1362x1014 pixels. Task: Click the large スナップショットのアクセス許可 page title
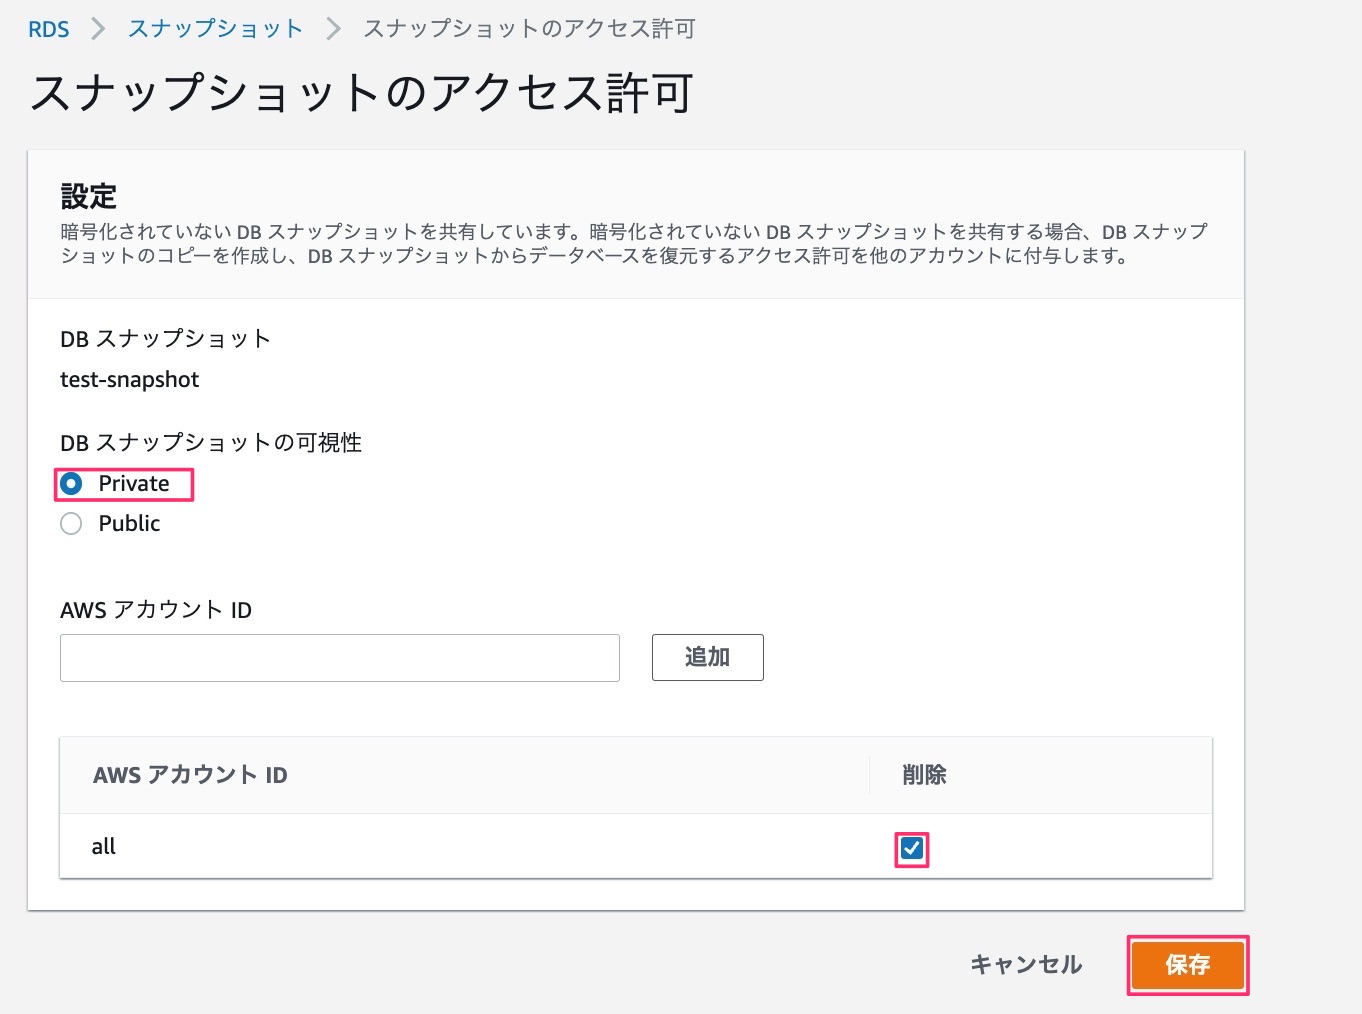pyautogui.click(x=361, y=93)
